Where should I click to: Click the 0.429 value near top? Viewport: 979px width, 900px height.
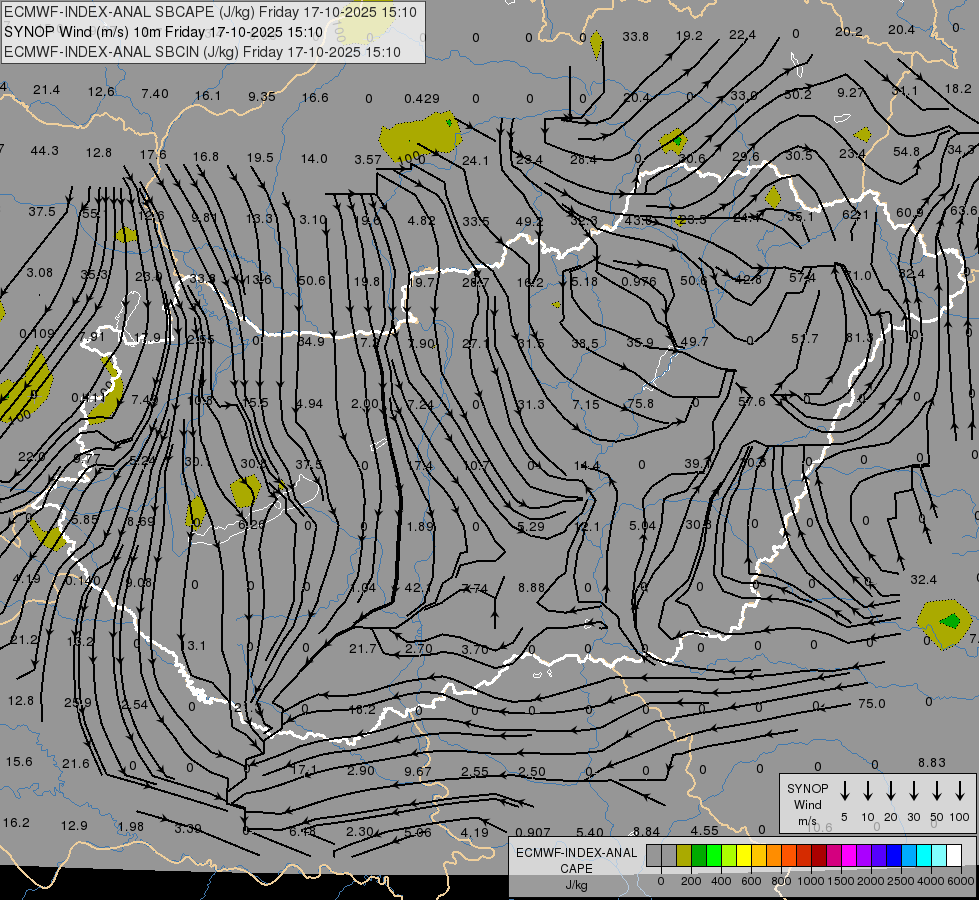[x=421, y=98]
